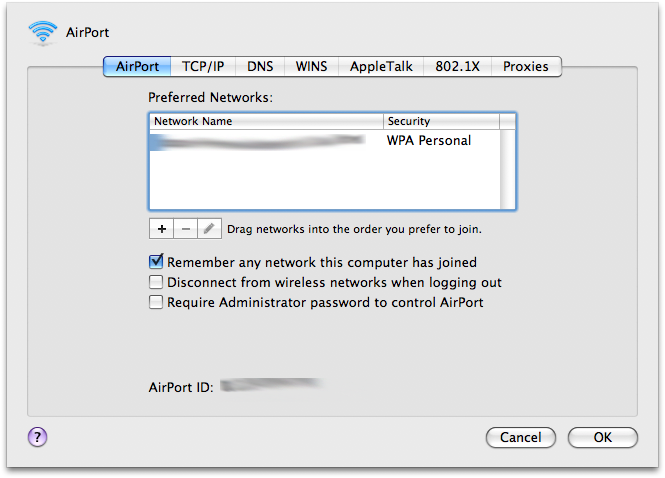
Task: Open help with the question mark icon
Action: (37, 437)
